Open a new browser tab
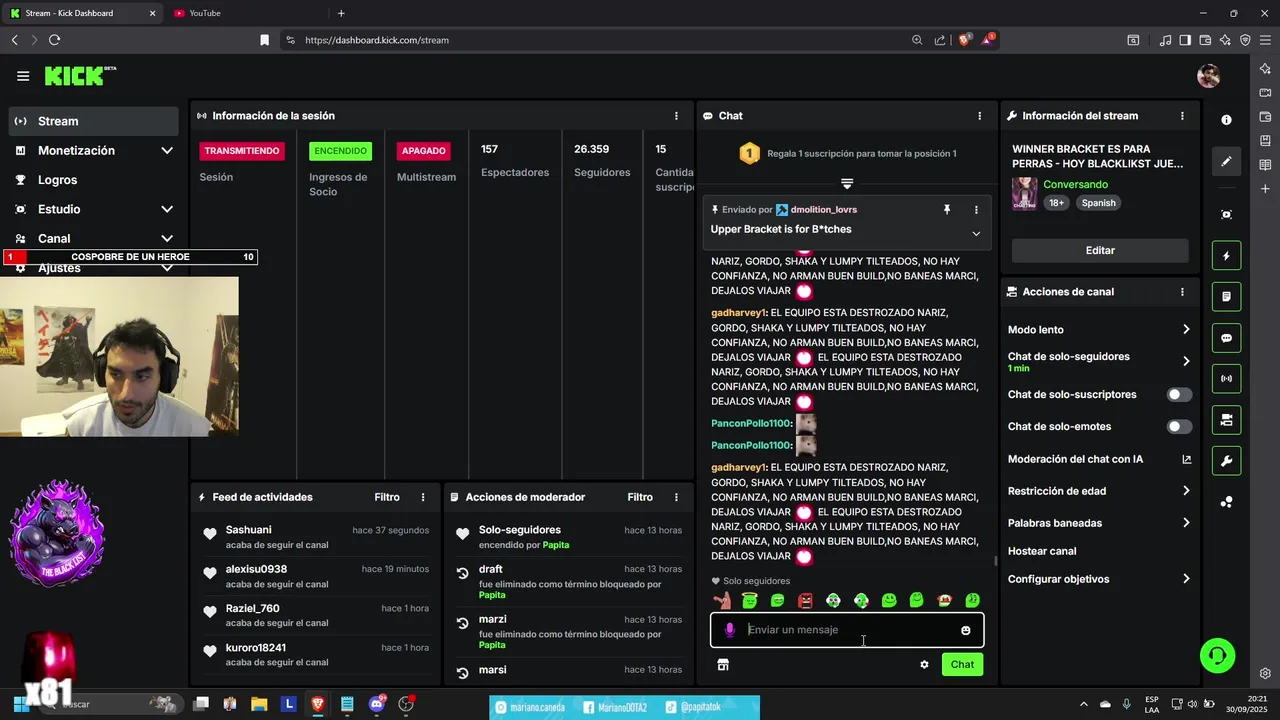The image size is (1280, 720). [341, 13]
